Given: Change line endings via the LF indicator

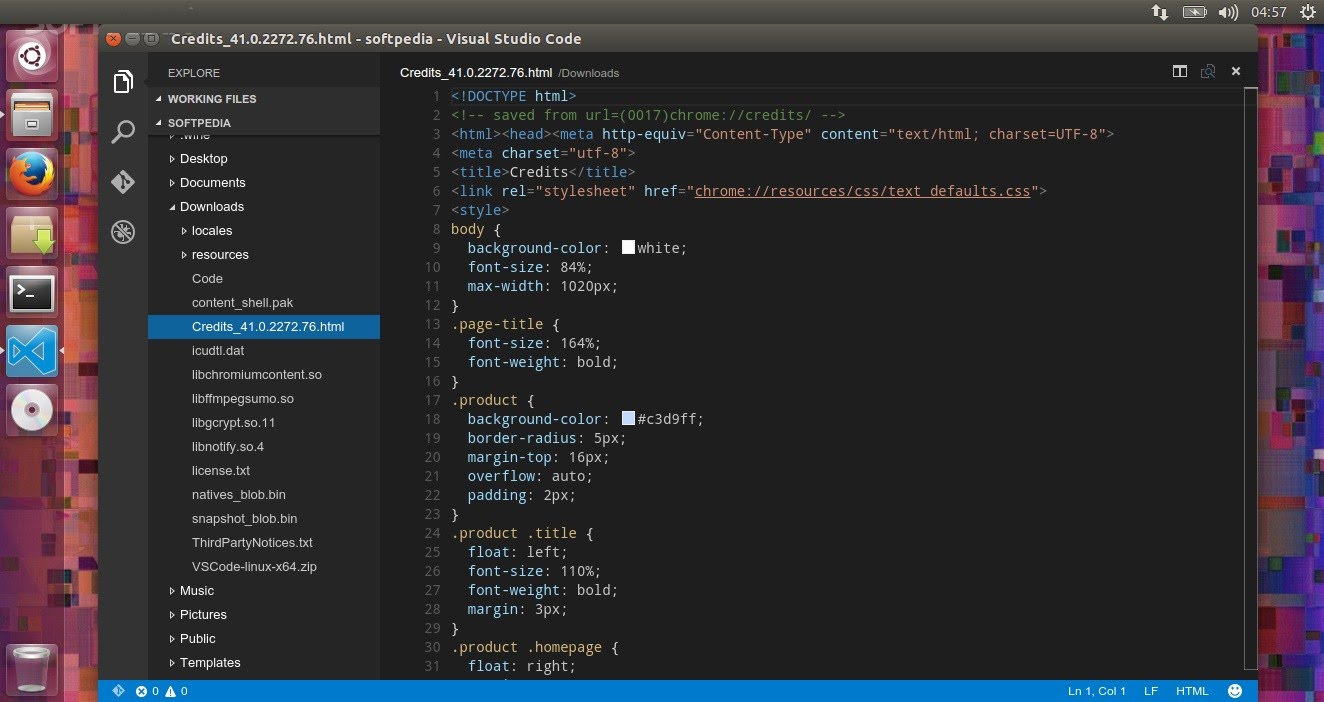Looking at the screenshot, I should point(1151,691).
